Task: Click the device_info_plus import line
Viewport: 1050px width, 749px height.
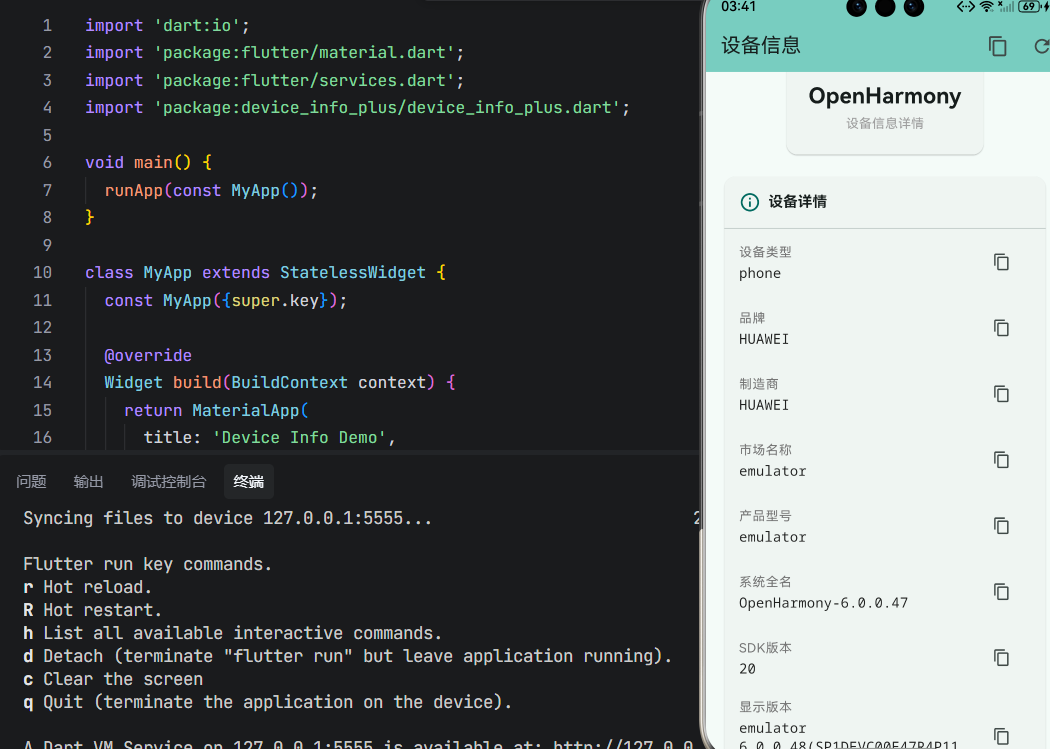Action: pos(358,108)
